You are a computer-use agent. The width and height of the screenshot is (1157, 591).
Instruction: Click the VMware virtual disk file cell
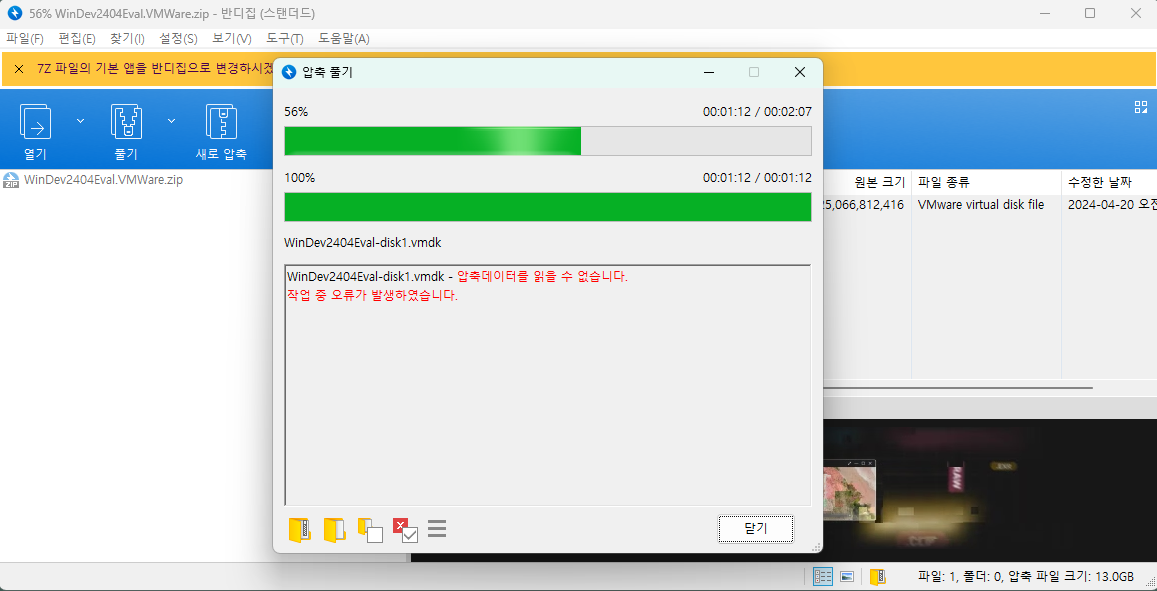click(x=981, y=205)
